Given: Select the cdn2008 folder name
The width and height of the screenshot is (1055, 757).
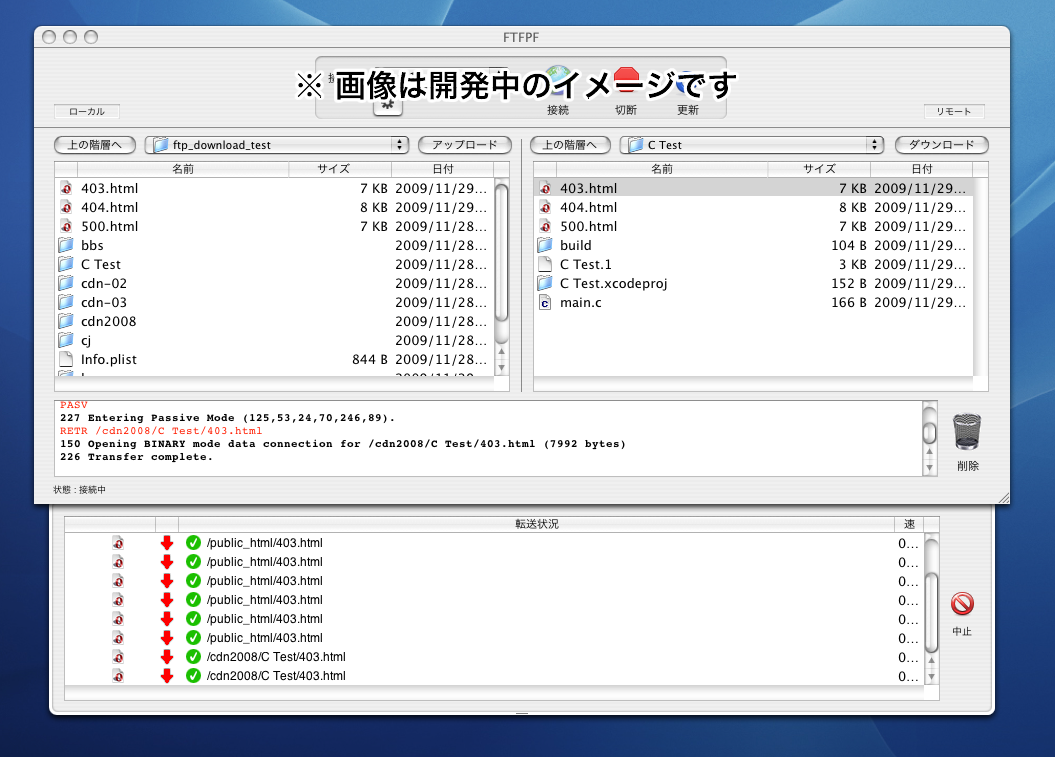Looking at the screenshot, I should [108, 321].
